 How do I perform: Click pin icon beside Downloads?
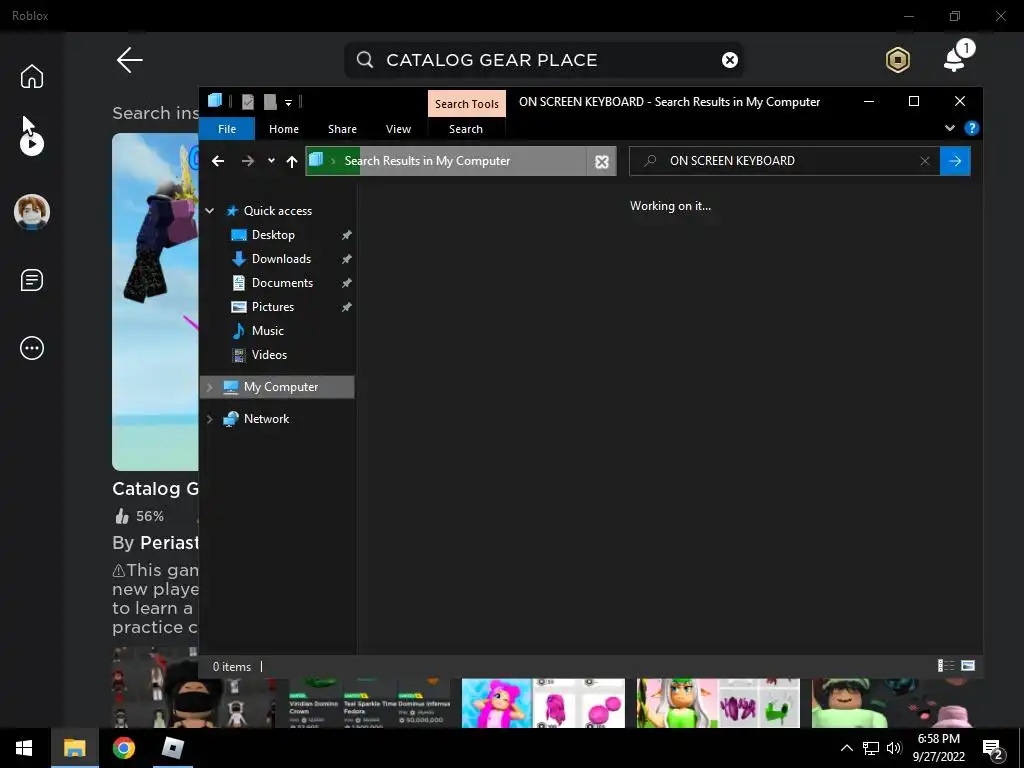click(x=346, y=259)
